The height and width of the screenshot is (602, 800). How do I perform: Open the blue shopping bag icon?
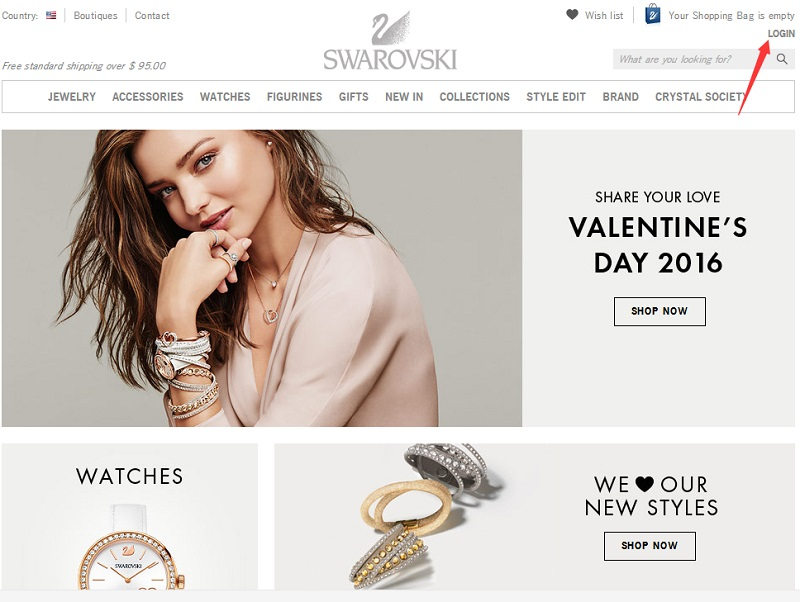click(x=653, y=14)
